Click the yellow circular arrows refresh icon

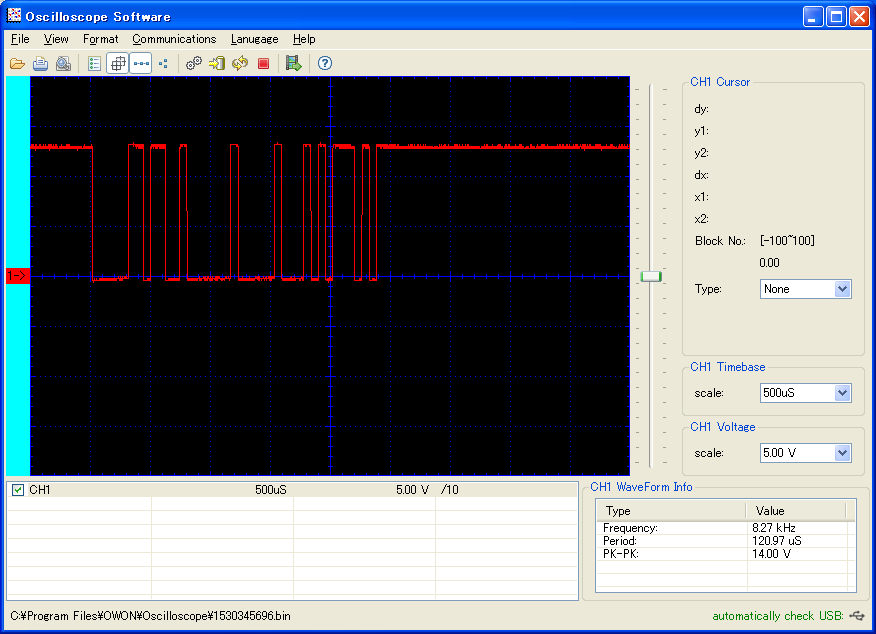click(240, 64)
